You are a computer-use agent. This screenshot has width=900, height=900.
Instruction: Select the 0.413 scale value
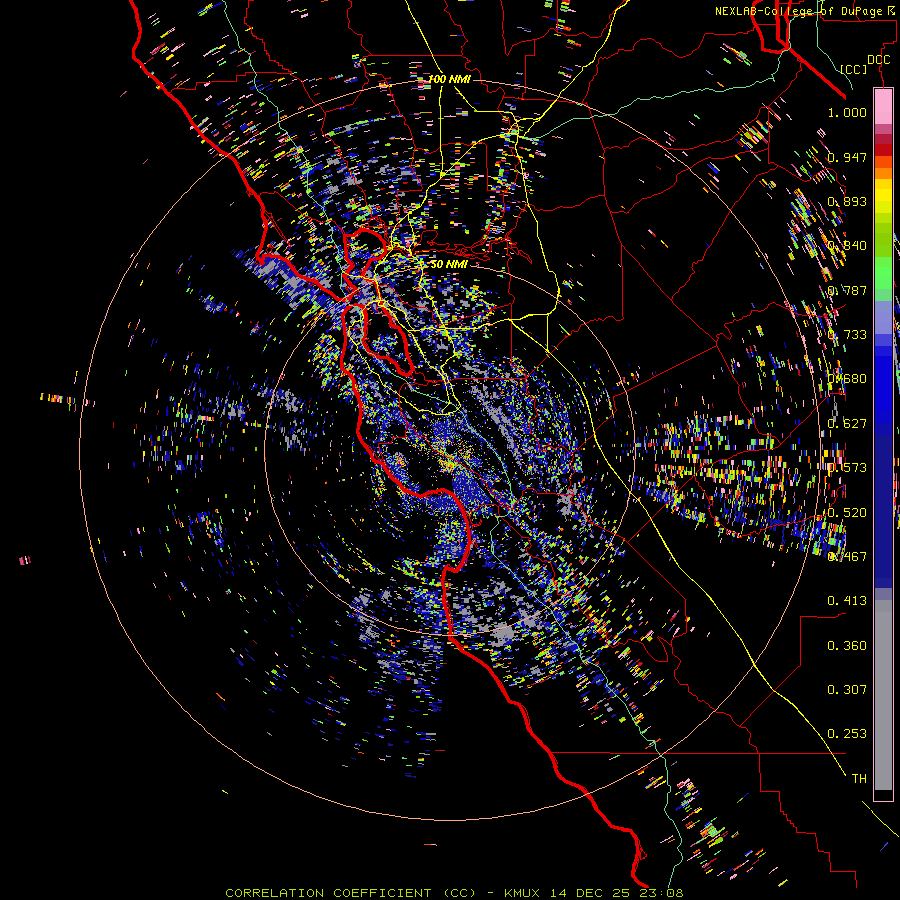[847, 601]
